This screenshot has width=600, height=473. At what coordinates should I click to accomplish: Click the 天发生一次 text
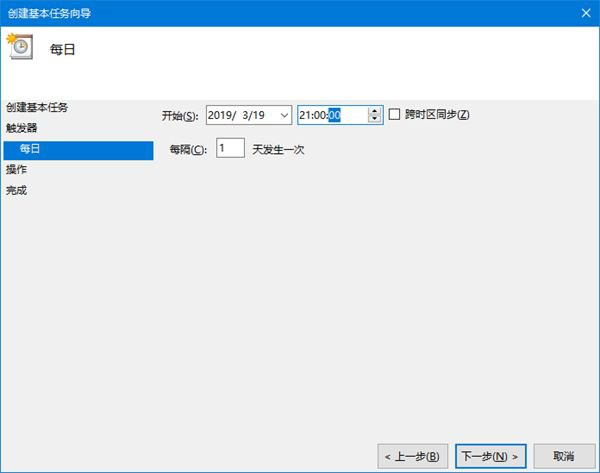point(278,150)
